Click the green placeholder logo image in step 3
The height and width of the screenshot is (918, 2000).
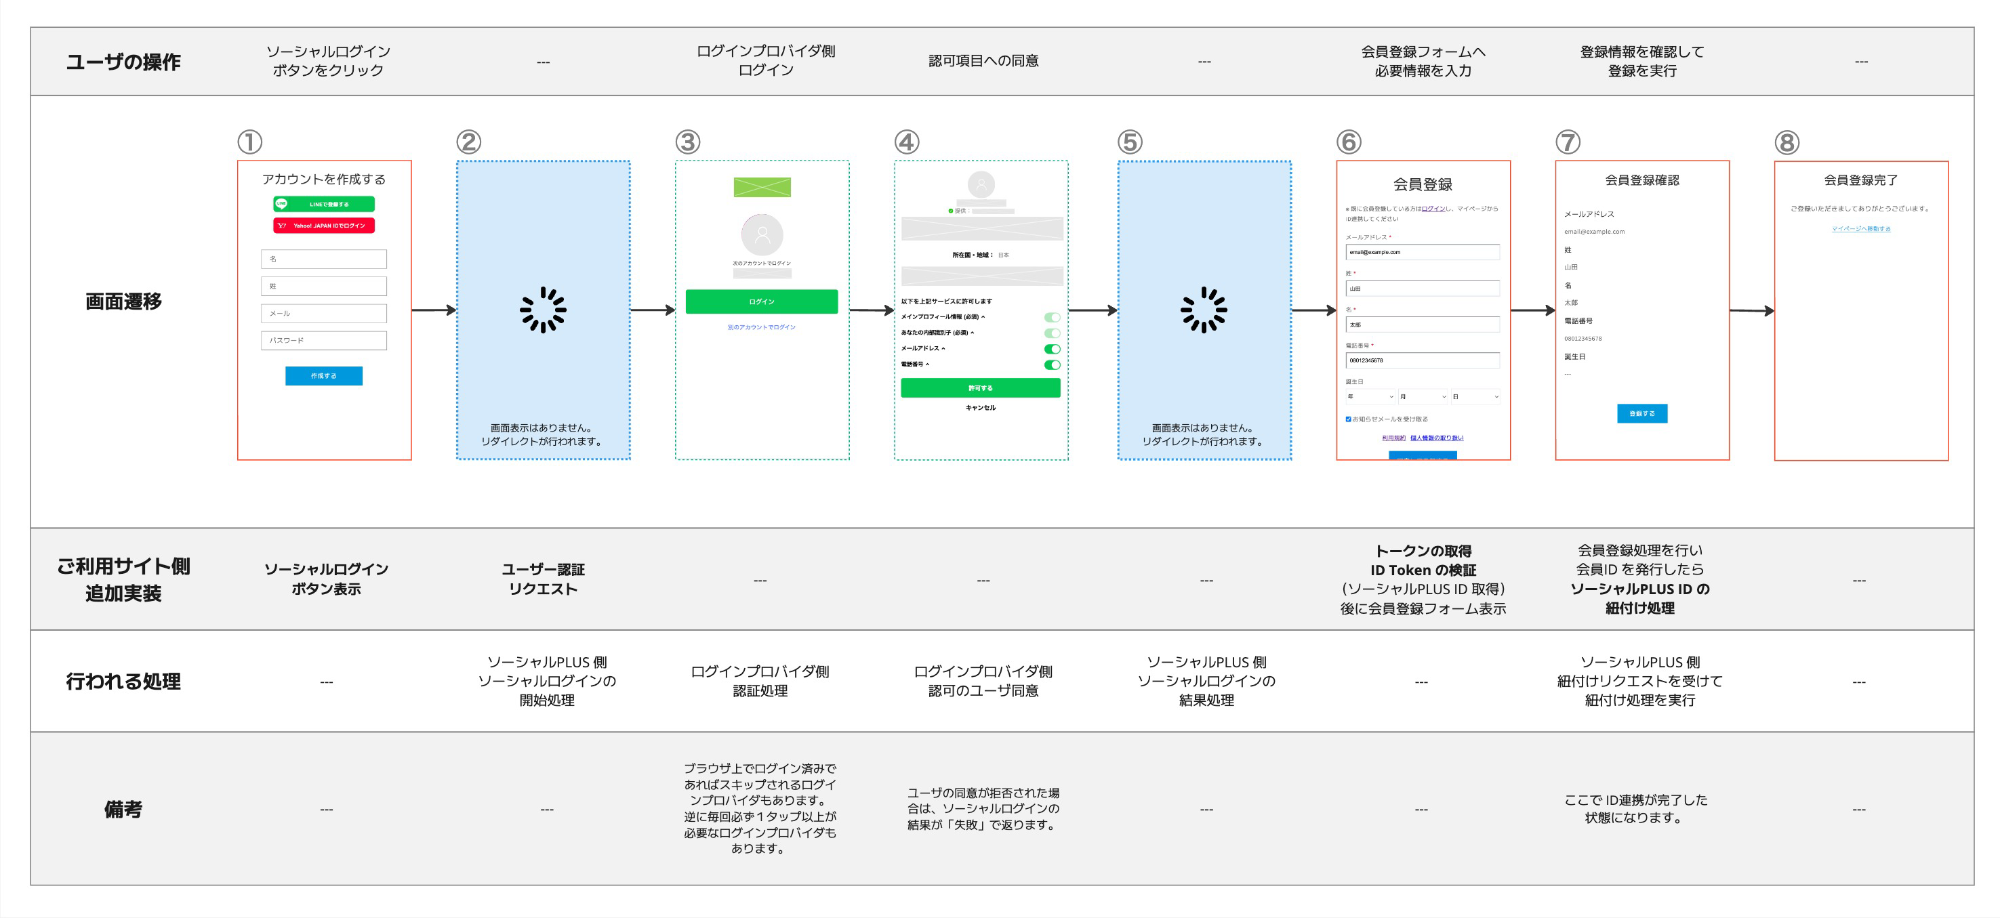point(762,187)
